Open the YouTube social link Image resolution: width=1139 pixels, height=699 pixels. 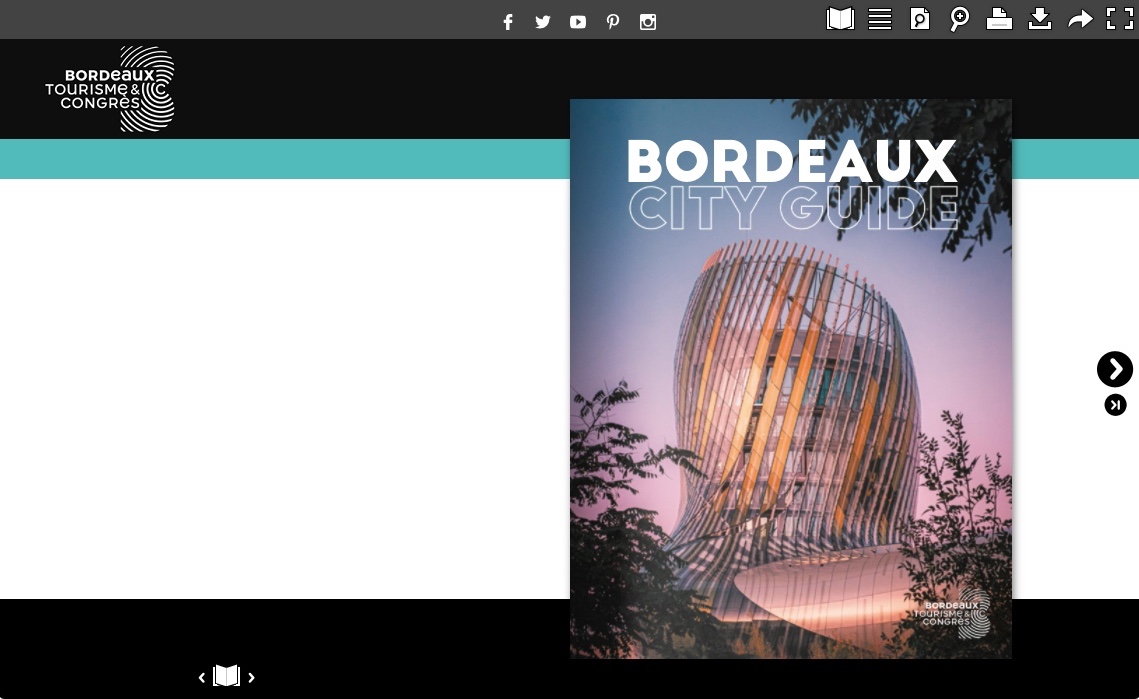[577, 22]
